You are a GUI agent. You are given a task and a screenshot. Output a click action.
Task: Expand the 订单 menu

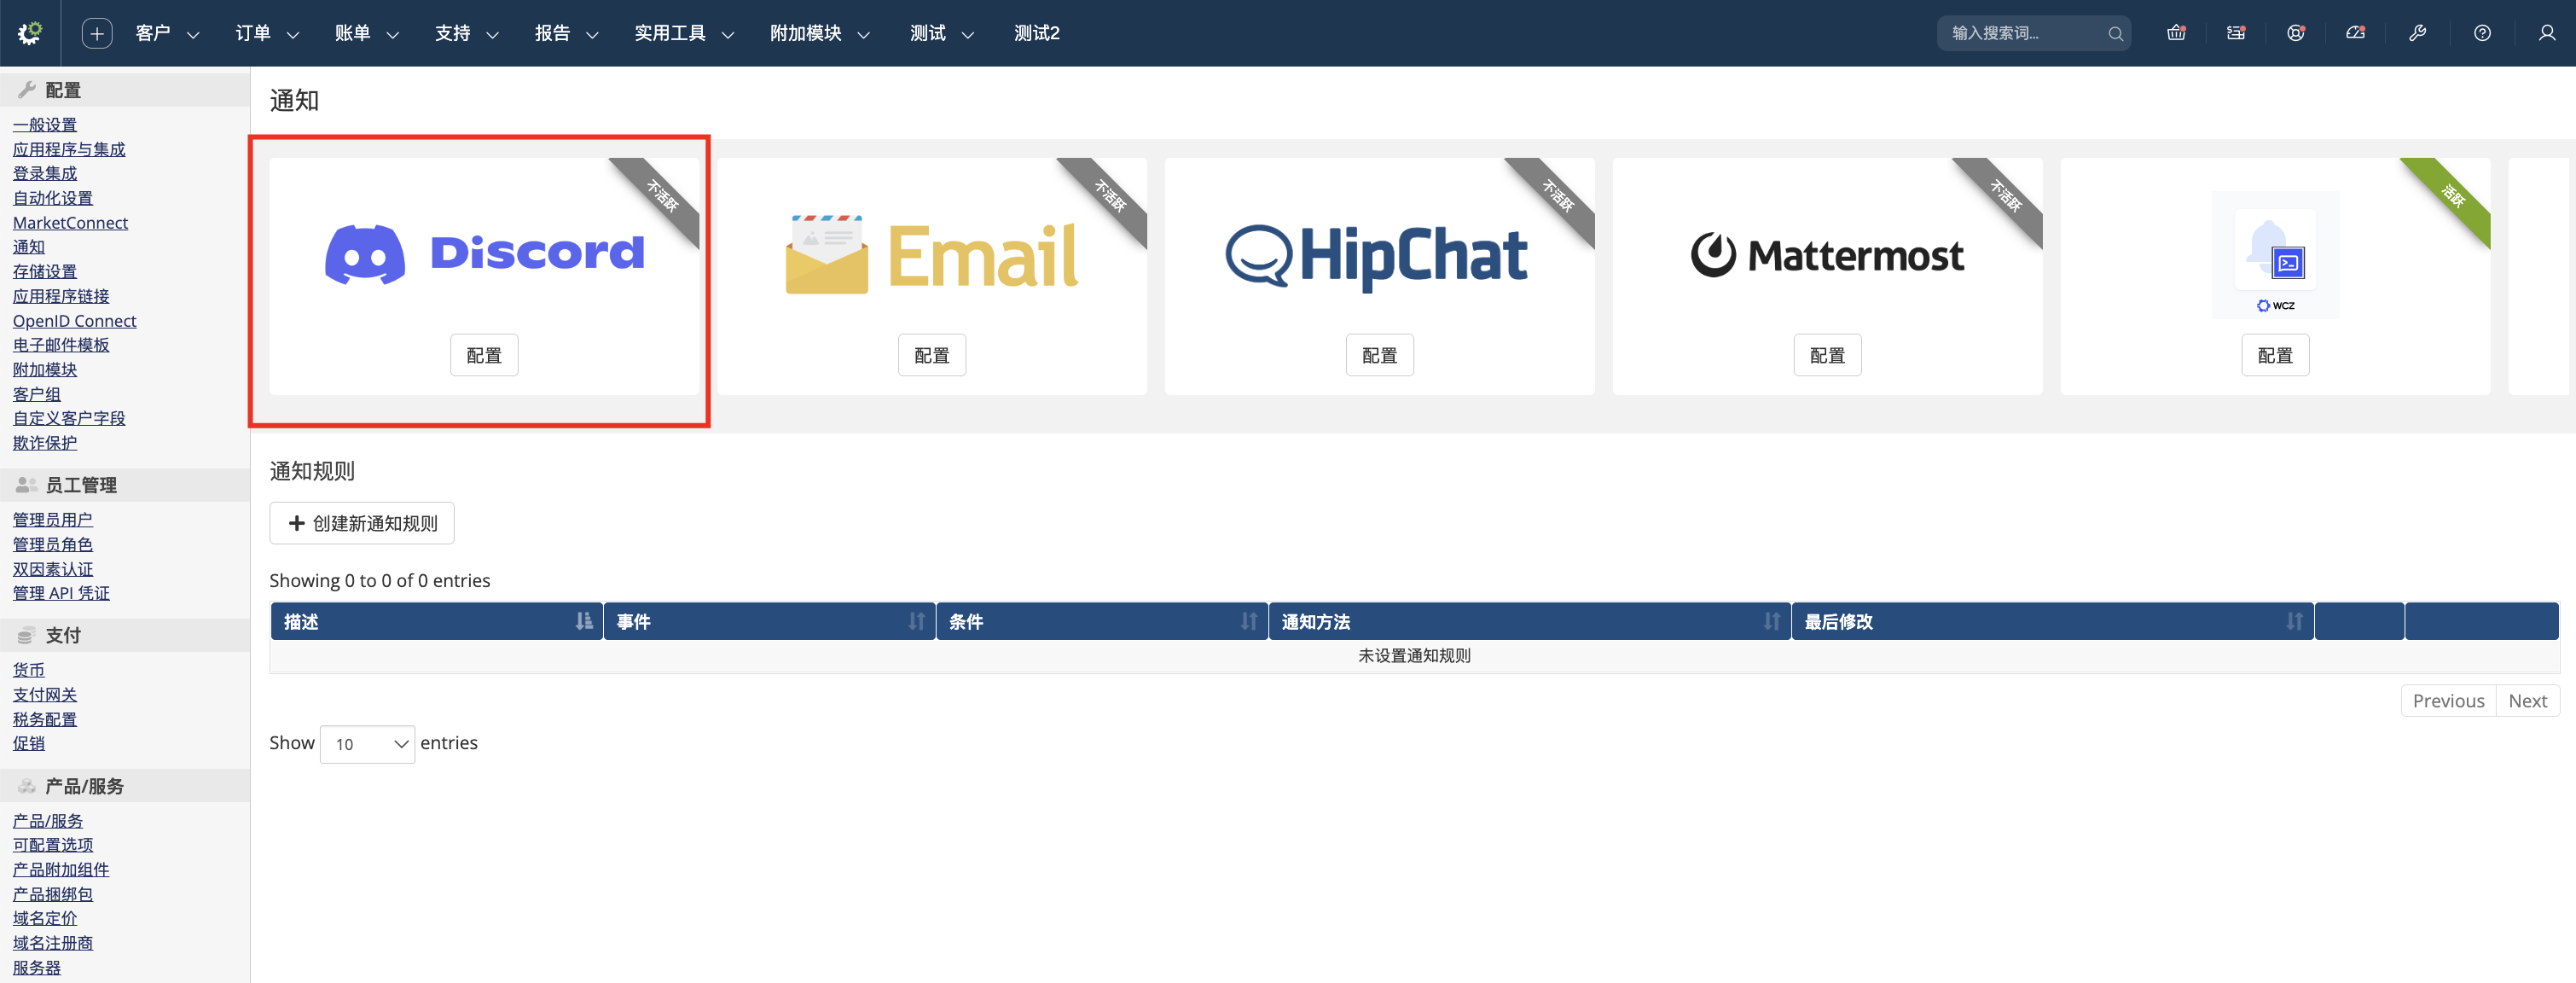pyautogui.click(x=267, y=33)
